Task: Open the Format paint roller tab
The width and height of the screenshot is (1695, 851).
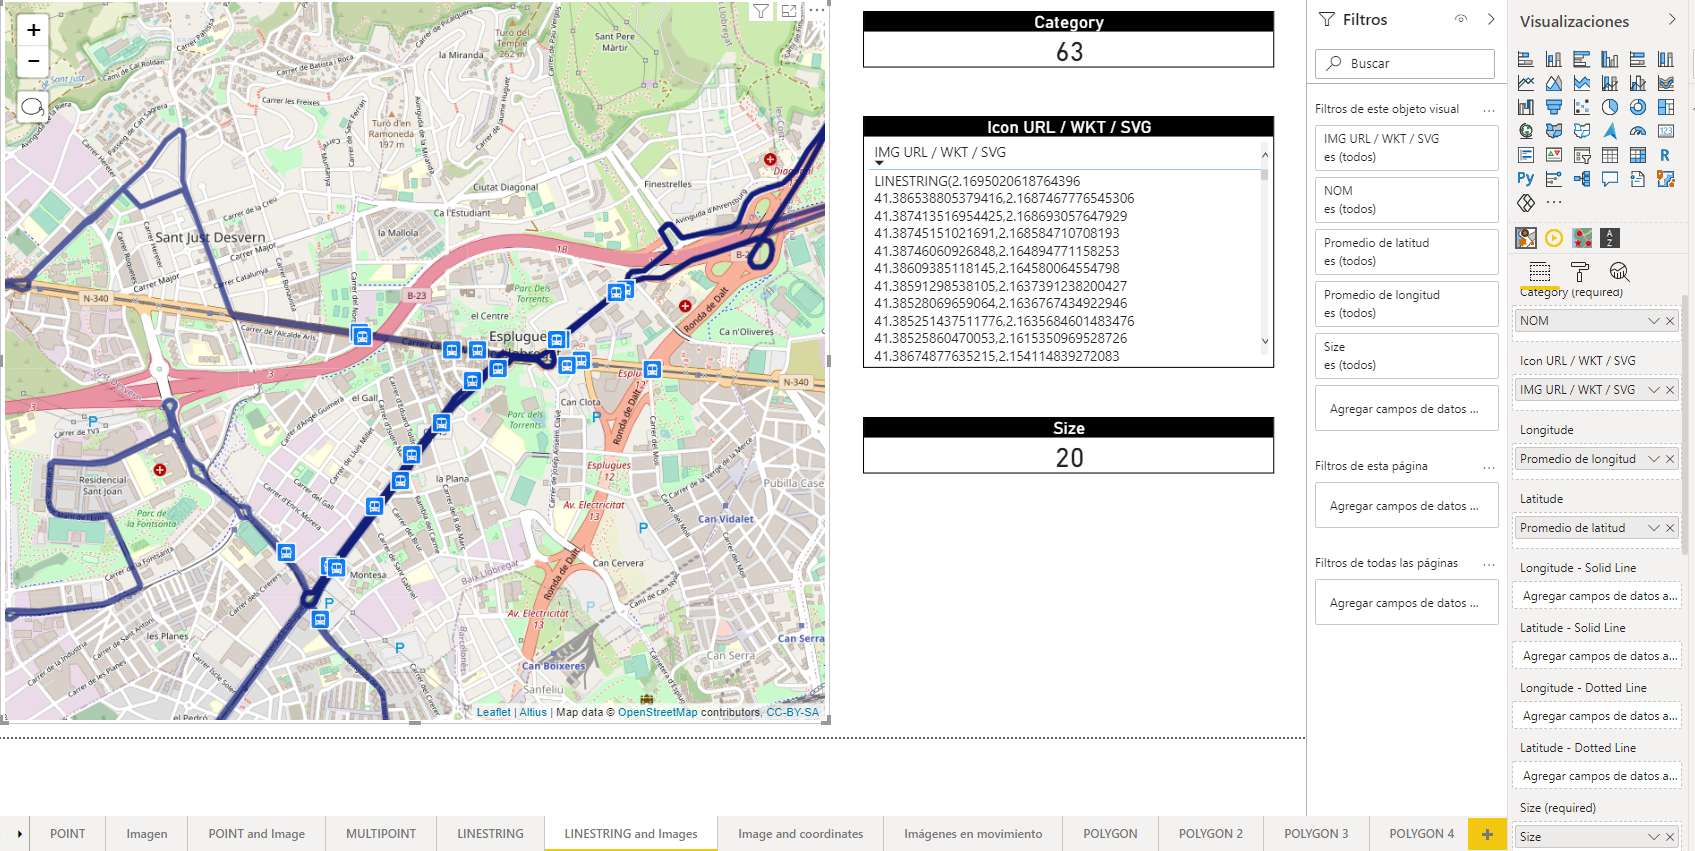Action: (x=1580, y=272)
